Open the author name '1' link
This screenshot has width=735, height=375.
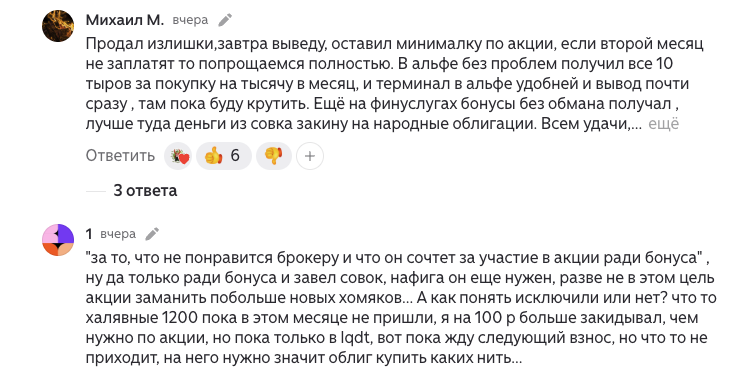89,234
